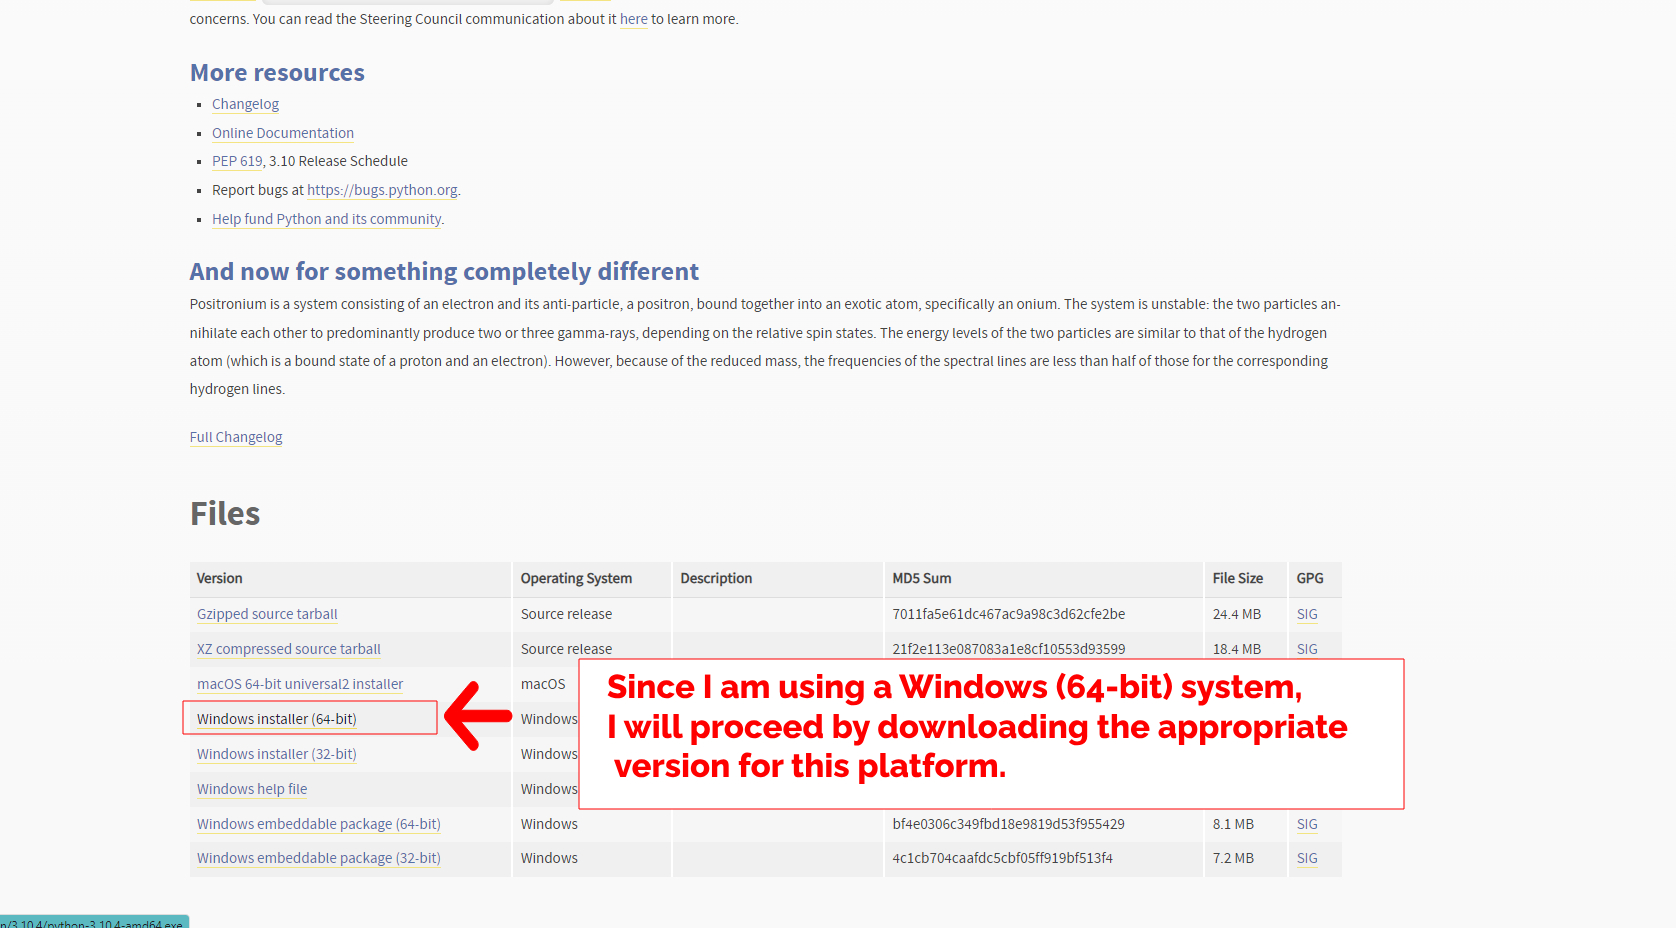Open SIG link for 64-bit embeddable package

(x=1307, y=824)
